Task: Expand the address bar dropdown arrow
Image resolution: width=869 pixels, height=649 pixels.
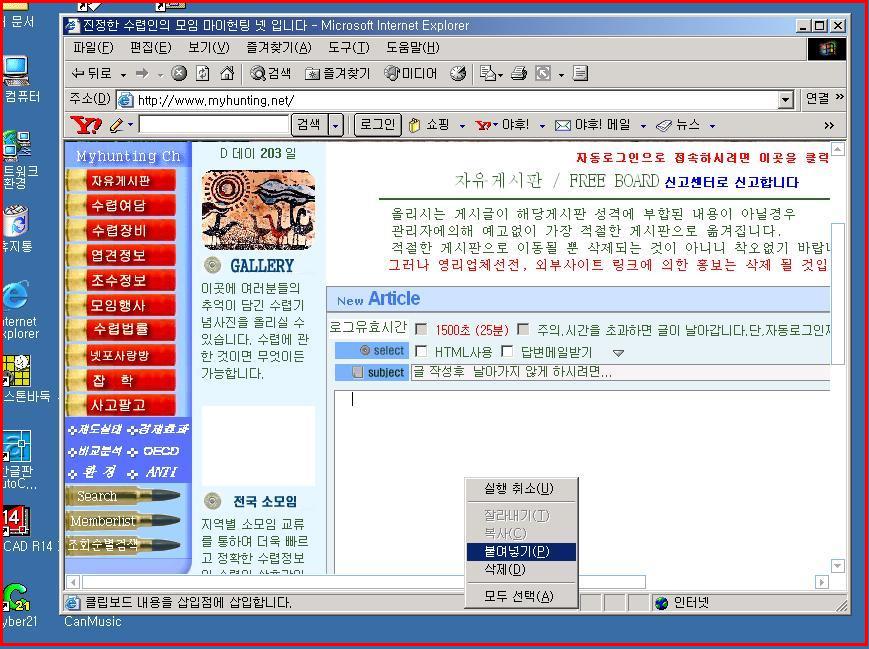Action: pyautogui.click(x=785, y=99)
